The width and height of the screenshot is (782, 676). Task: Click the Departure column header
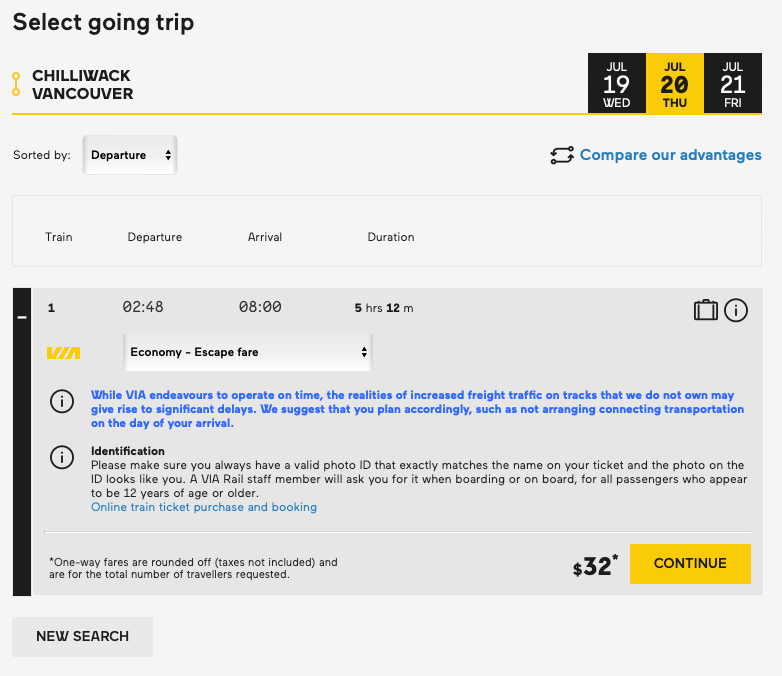pyautogui.click(x=155, y=237)
